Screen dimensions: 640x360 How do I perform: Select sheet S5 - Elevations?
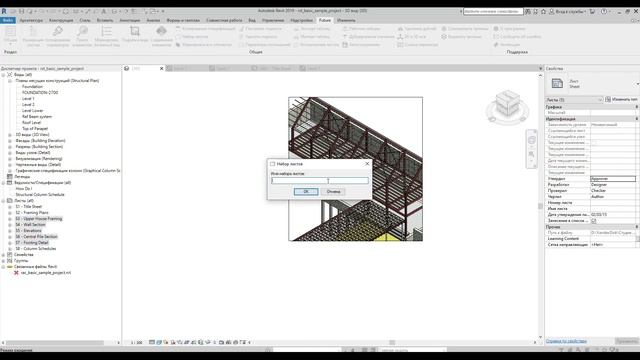28,231
